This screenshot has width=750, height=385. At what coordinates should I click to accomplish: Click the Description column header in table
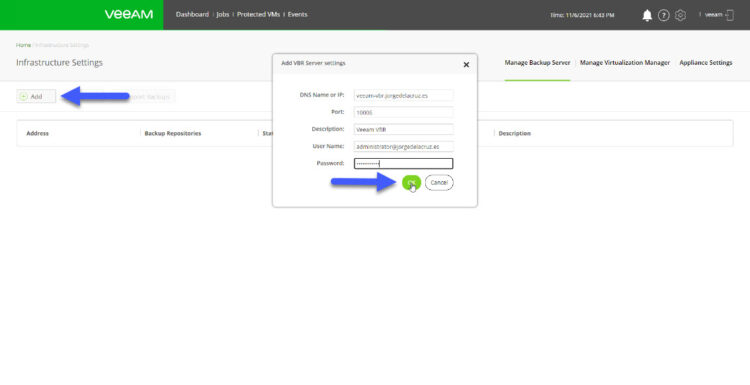[x=515, y=133]
